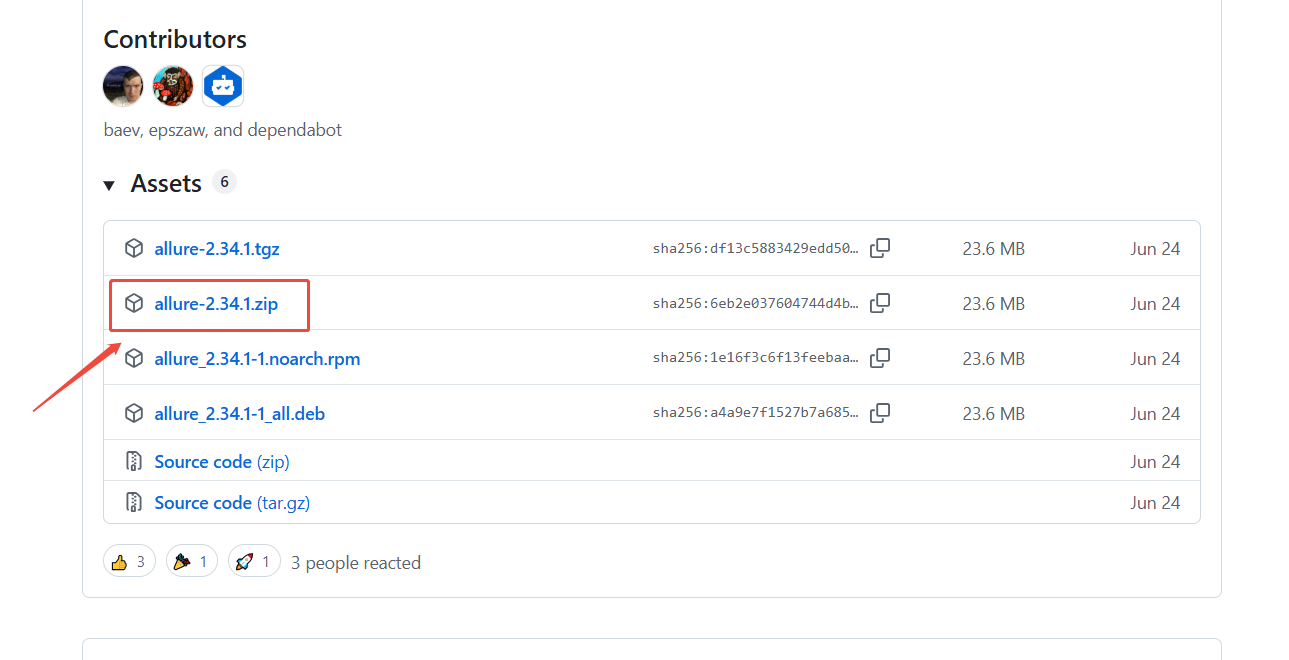Copy sha256 of the noarch.rpm asset
The width and height of the screenshot is (1289, 660).
(x=880, y=359)
